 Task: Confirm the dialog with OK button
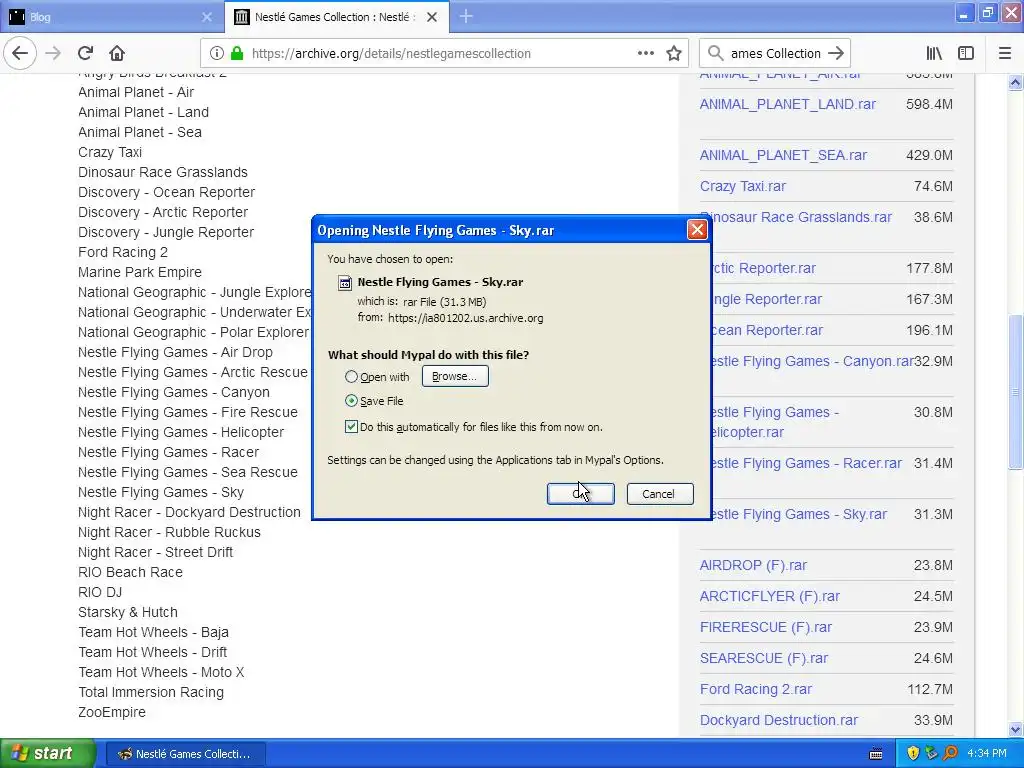pyautogui.click(x=581, y=494)
